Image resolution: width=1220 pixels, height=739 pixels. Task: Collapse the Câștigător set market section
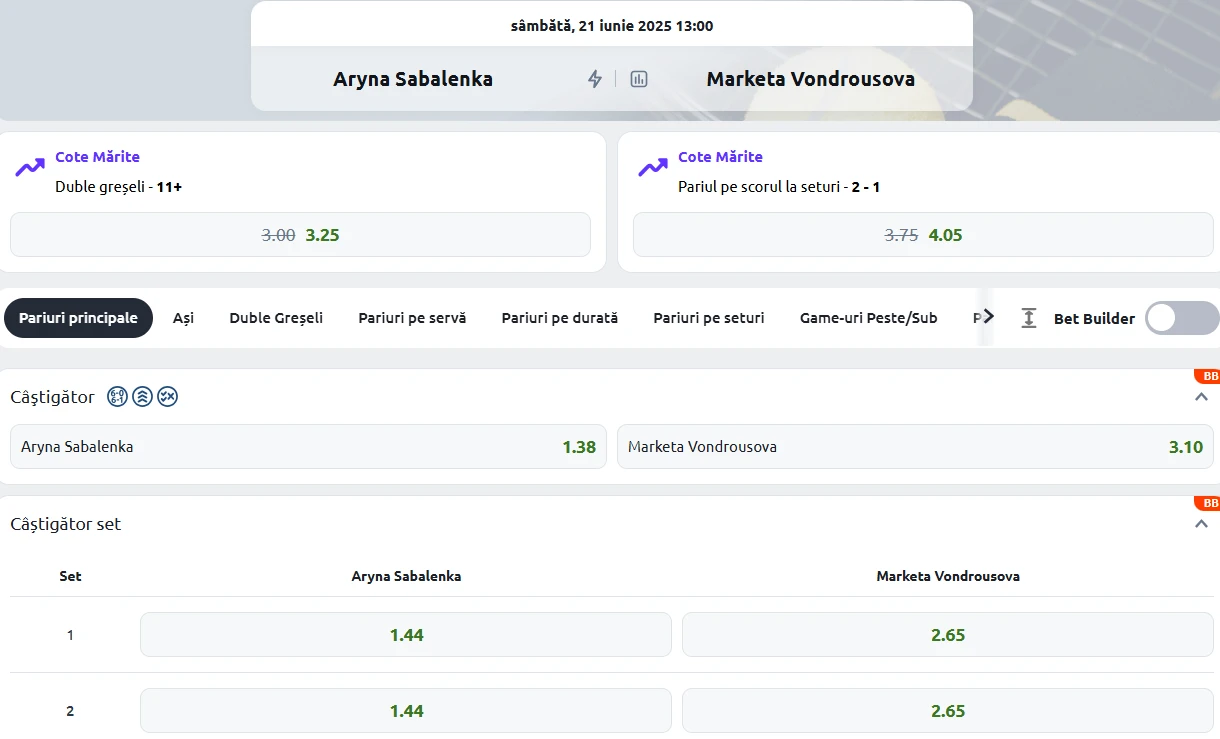point(1202,524)
